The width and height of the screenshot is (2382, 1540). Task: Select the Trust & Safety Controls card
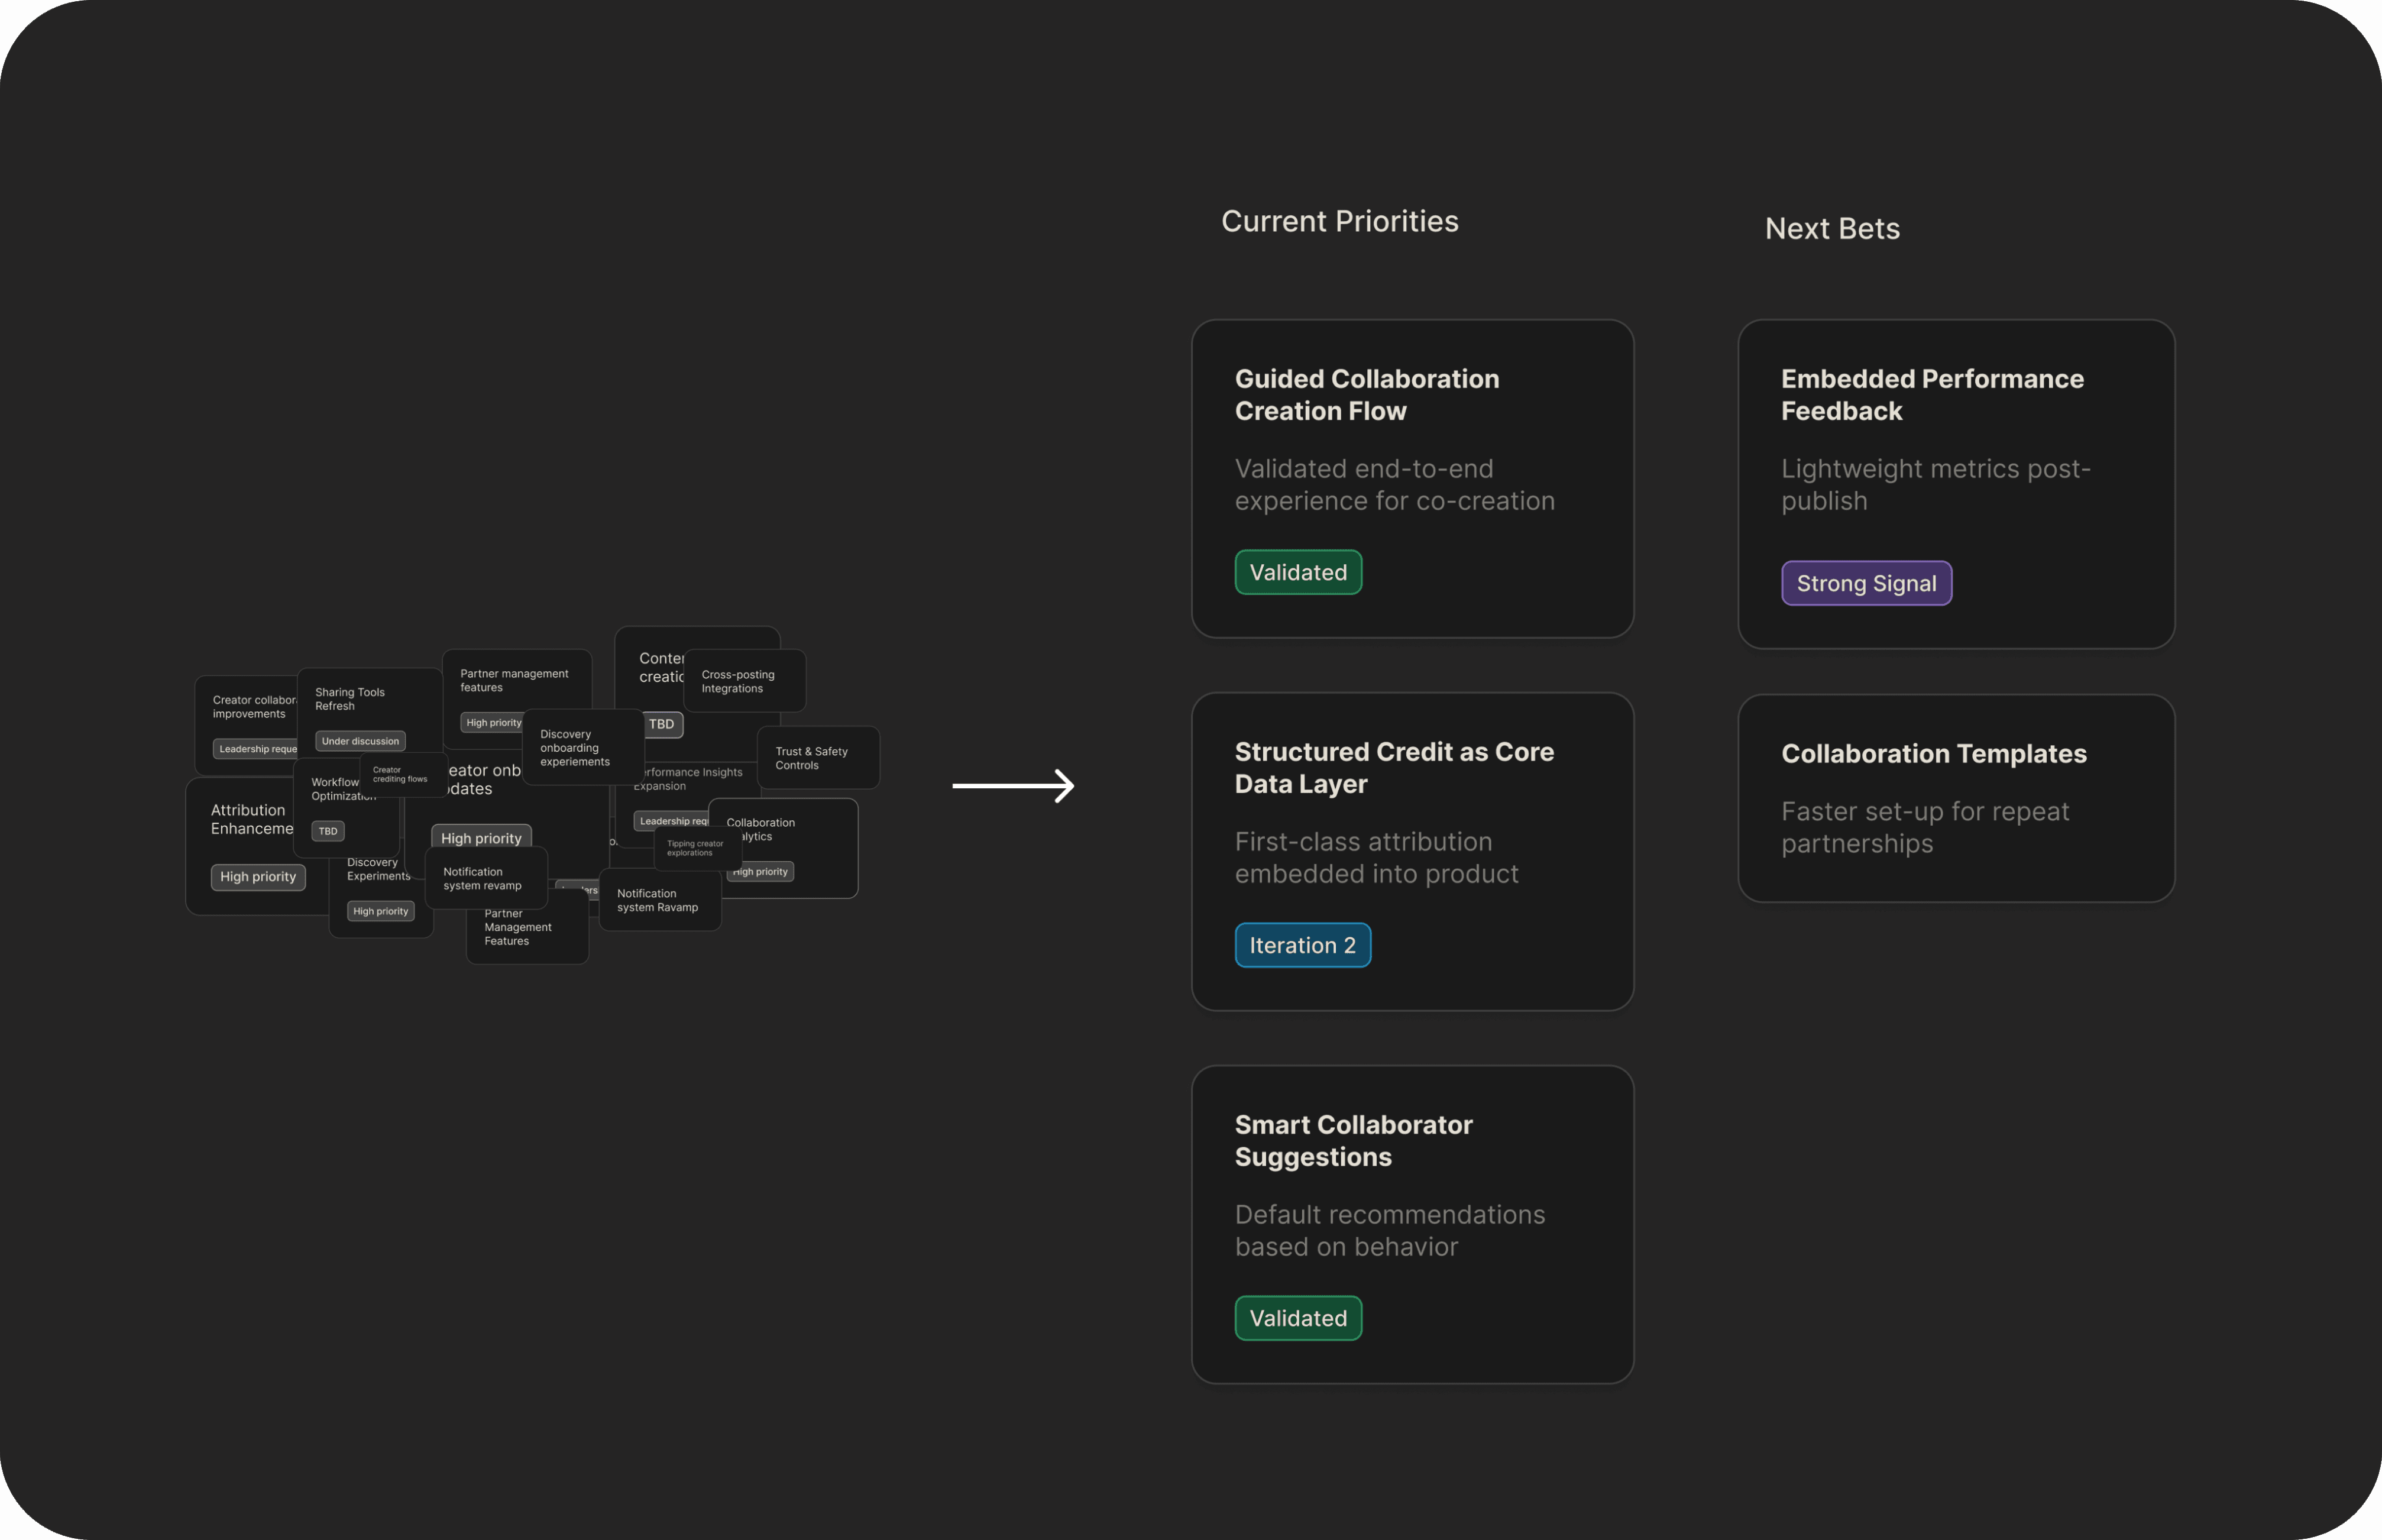(817, 758)
